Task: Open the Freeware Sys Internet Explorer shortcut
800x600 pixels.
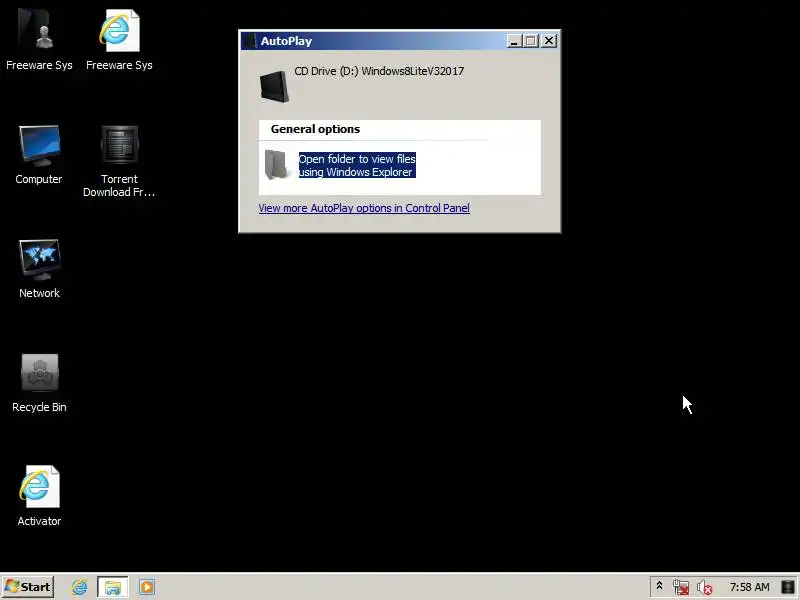Action: (119, 40)
